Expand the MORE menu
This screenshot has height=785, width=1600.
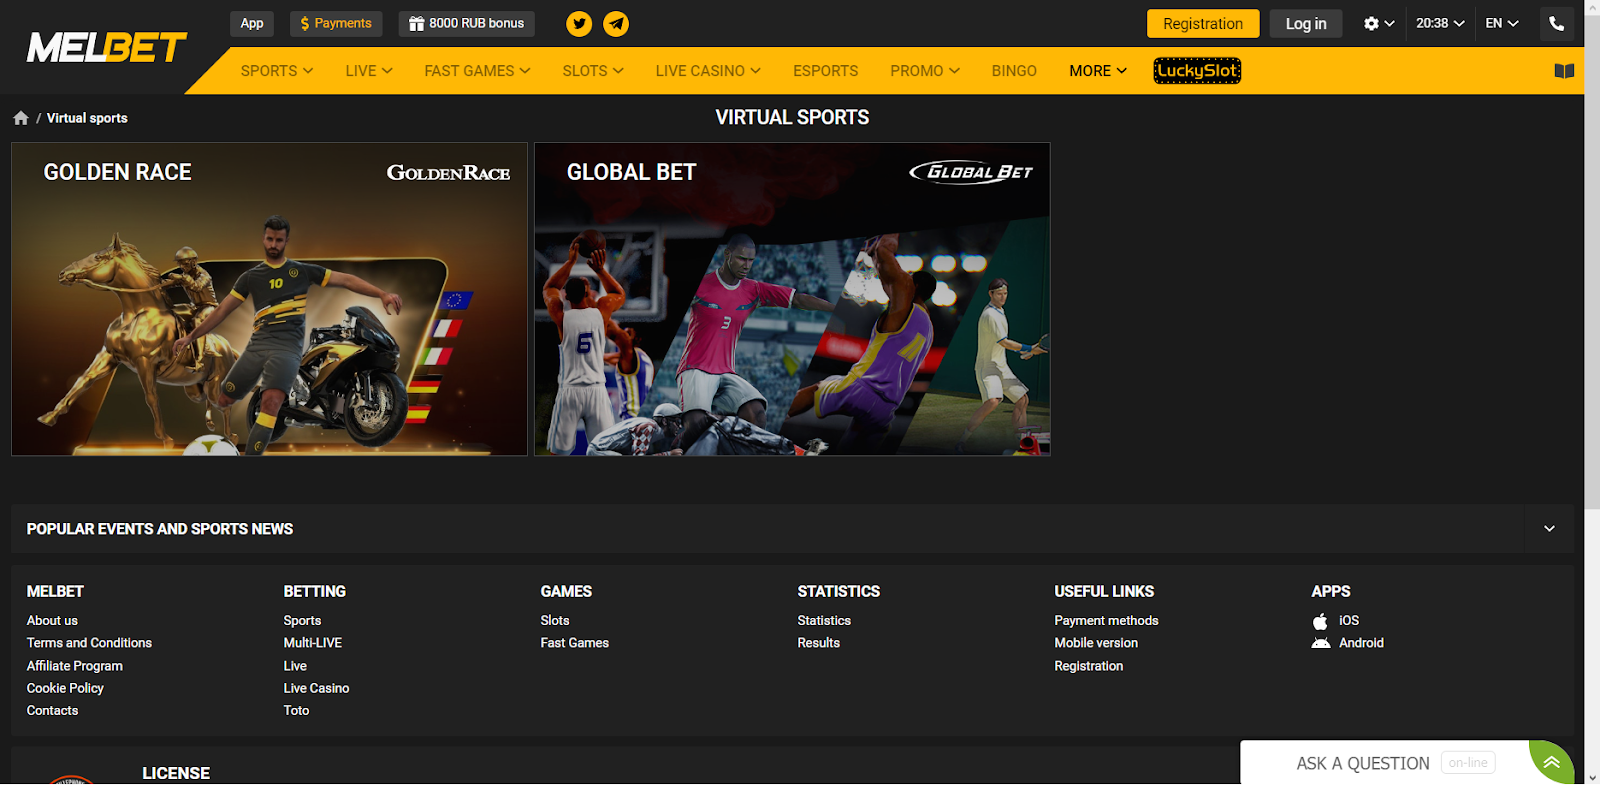tap(1098, 71)
